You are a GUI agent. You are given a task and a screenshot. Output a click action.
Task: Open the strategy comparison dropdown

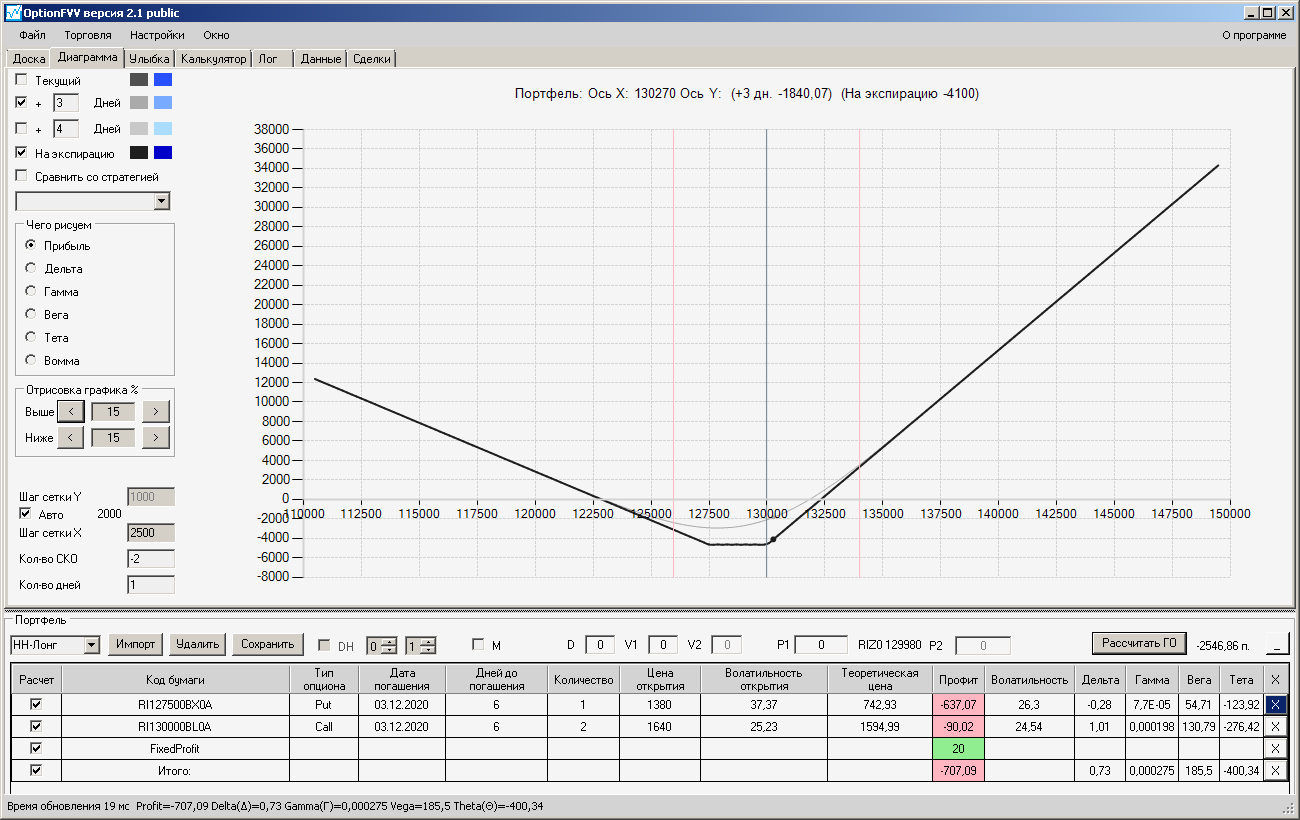coord(163,202)
